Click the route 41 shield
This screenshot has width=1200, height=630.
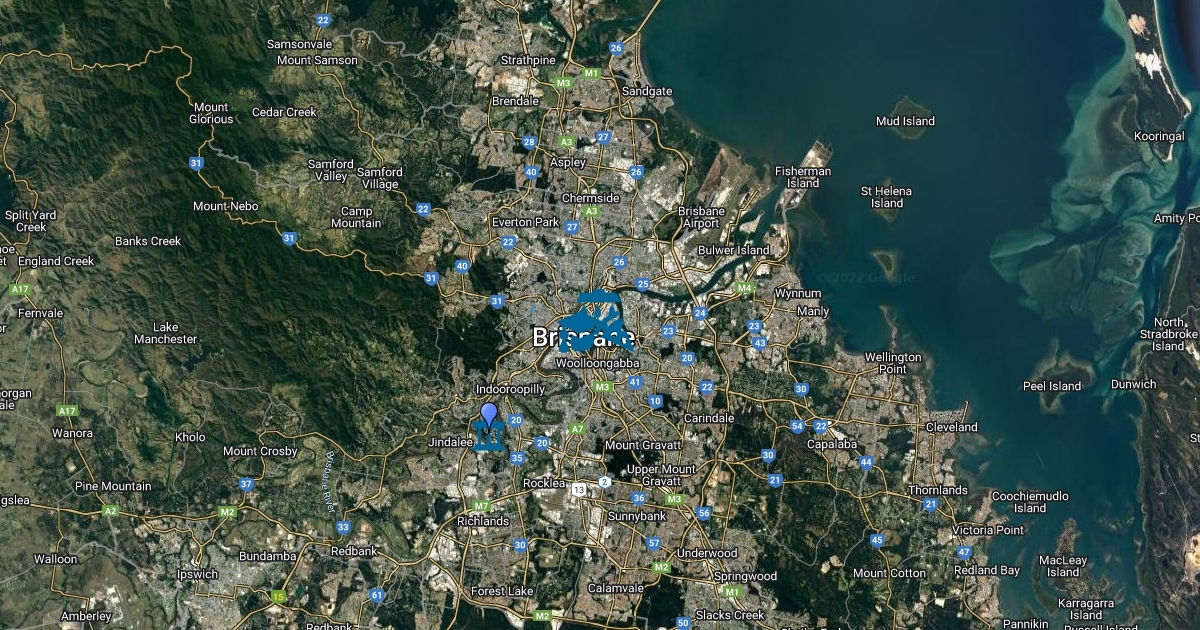coord(635,382)
